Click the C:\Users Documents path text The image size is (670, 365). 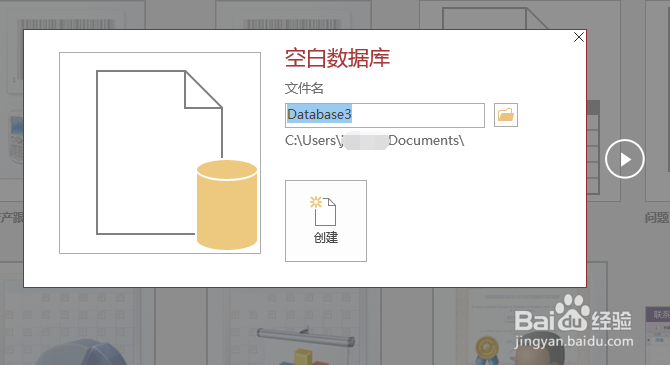point(374,141)
